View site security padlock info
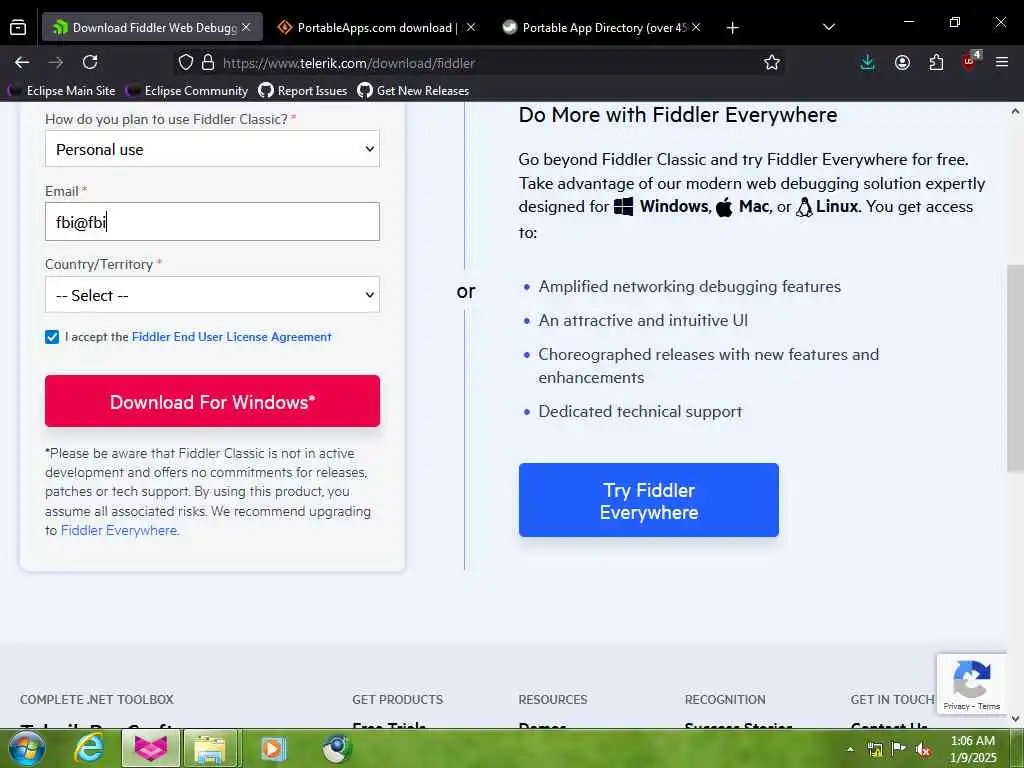This screenshot has height=768, width=1024. pos(208,63)
